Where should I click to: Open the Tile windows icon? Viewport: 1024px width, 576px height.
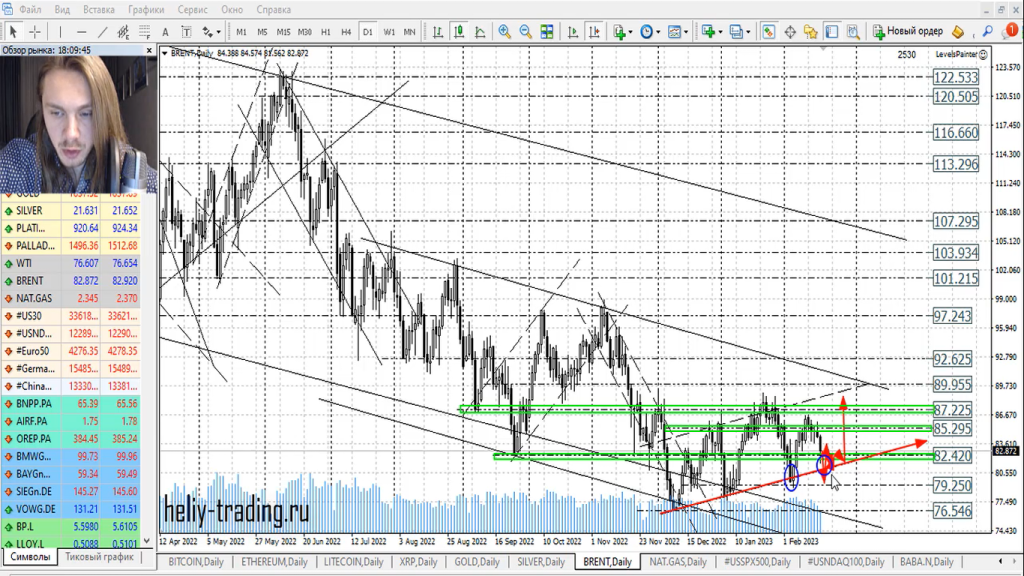548,31
